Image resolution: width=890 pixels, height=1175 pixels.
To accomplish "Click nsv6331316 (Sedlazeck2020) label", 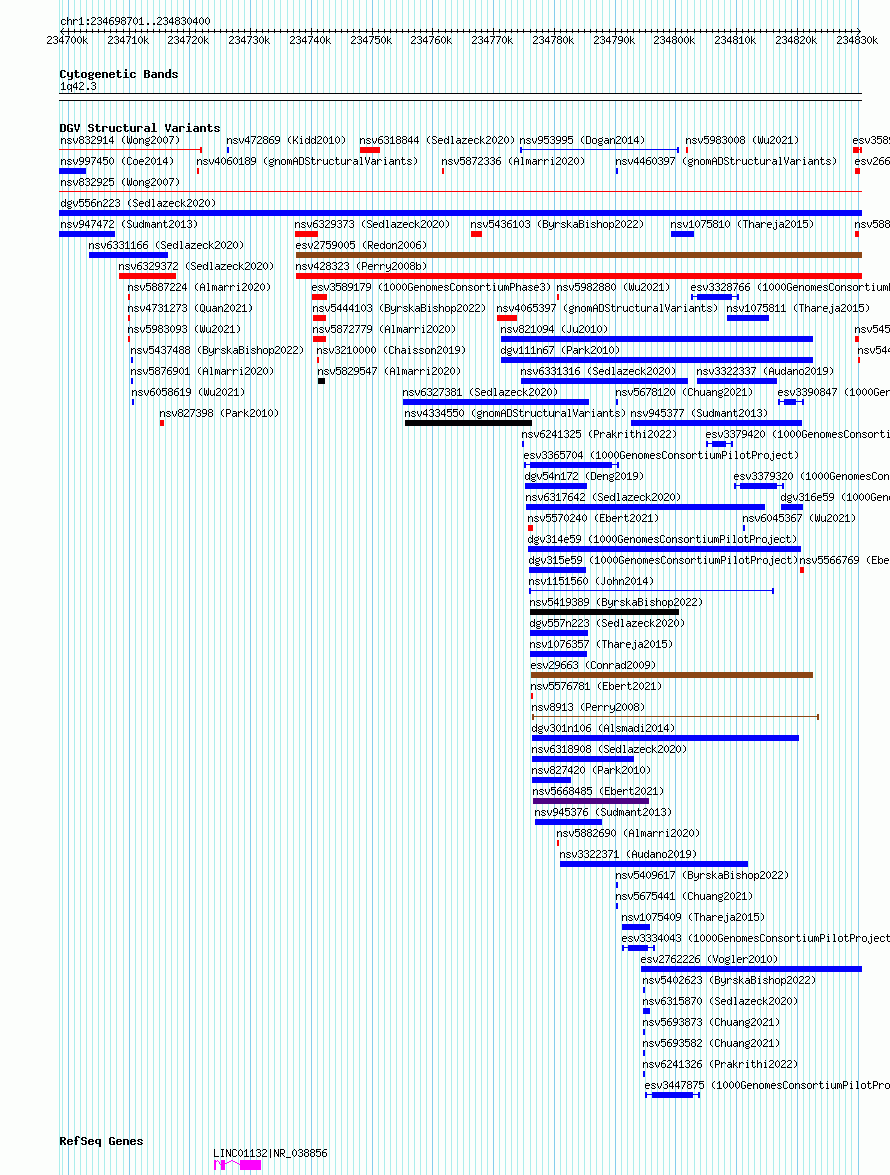I will click(x=598, y=371).
